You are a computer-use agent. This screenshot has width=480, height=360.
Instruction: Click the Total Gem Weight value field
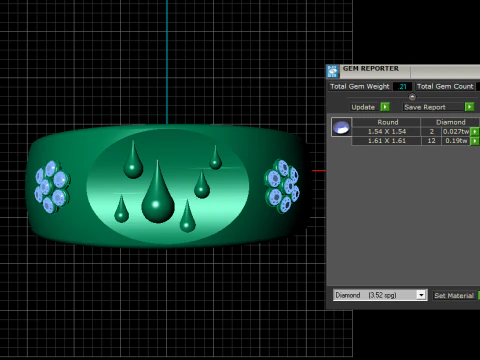click(x=402, y=87)
